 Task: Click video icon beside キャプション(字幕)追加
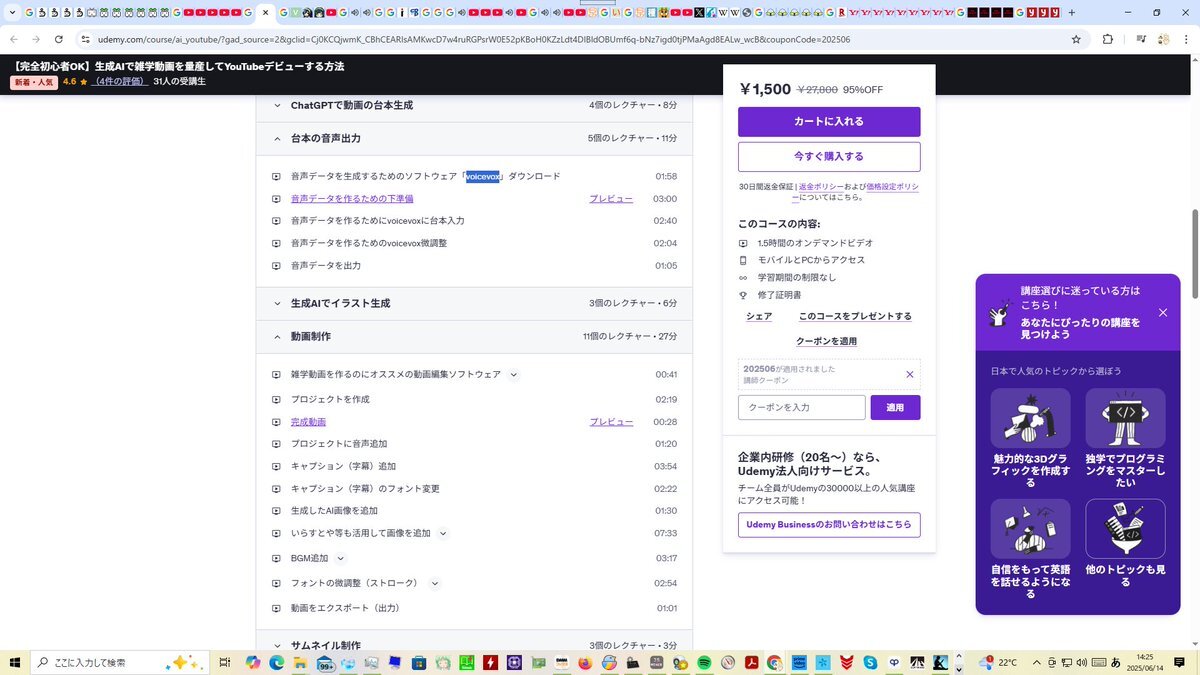pos(277,467)
